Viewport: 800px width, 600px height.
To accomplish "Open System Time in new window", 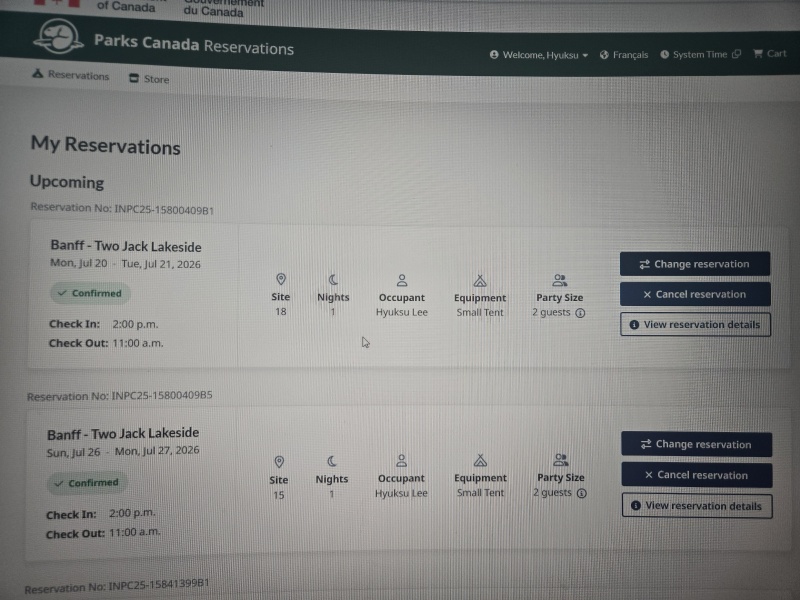I will [701, 54].
